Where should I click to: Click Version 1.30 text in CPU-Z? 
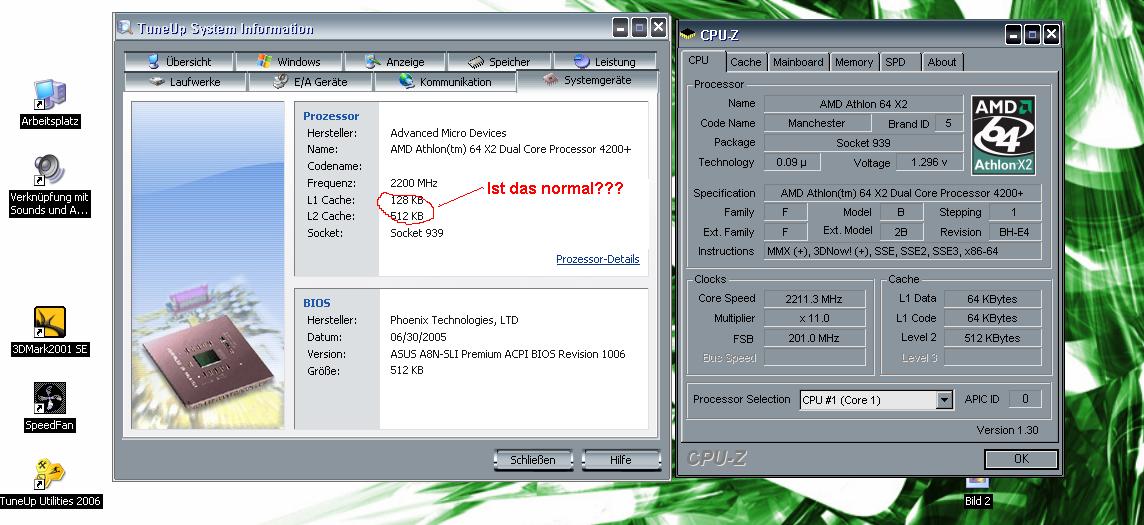[1007, 430]
